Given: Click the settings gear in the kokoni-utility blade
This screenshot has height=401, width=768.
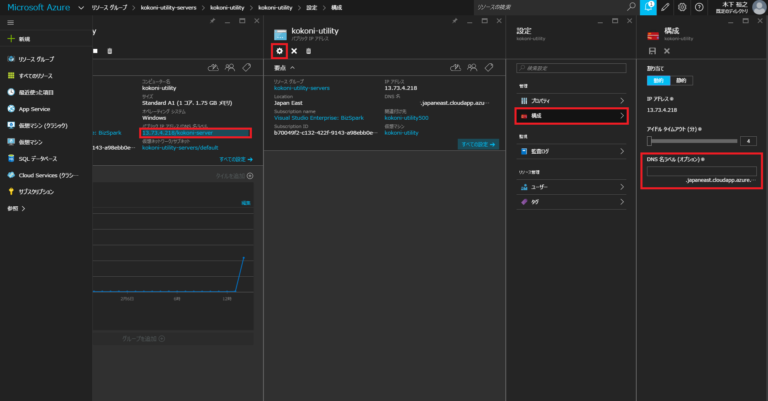Looking at the screenshot, I should pyautogui.click(x=279, y=51).
